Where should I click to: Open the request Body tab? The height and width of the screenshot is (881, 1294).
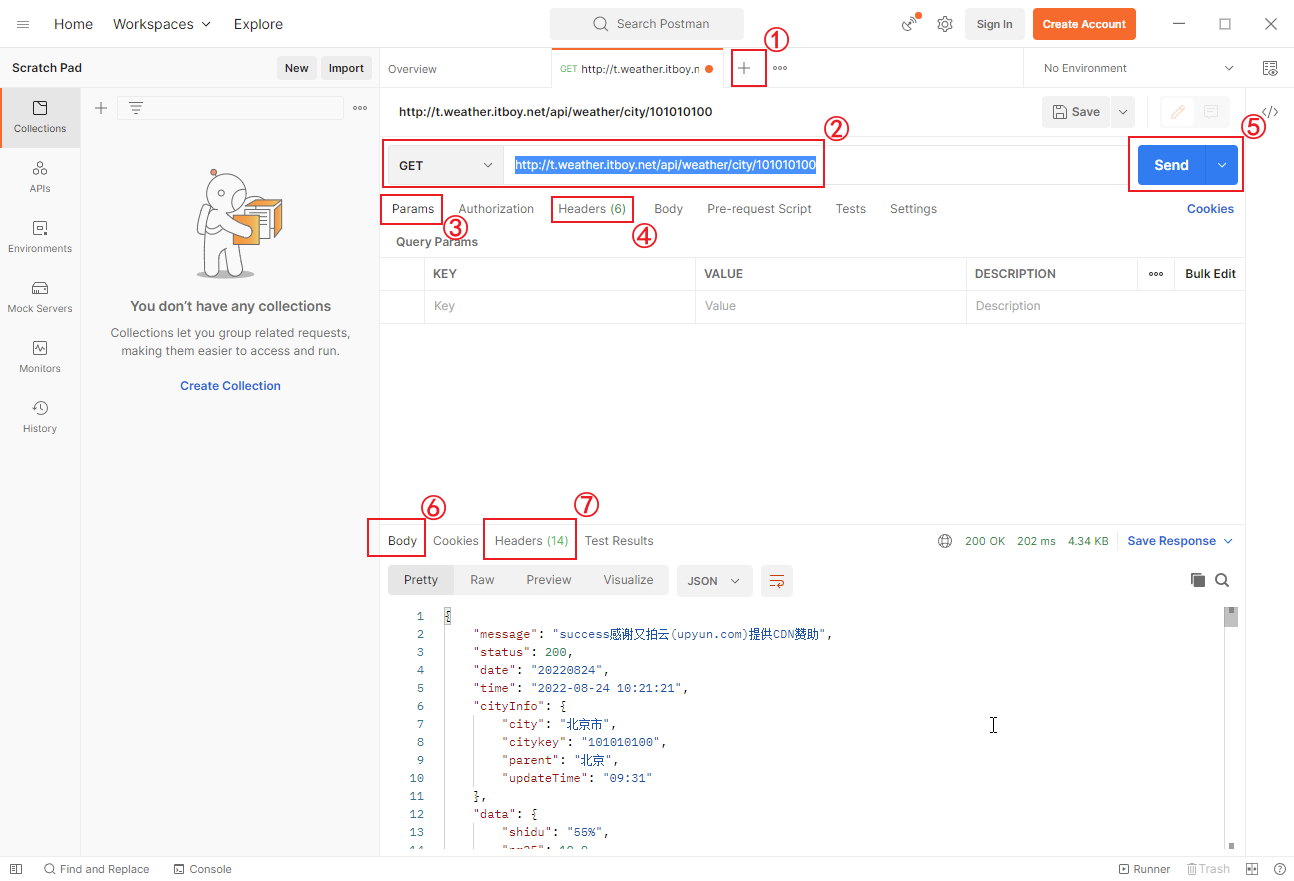[x=668, y=209]
